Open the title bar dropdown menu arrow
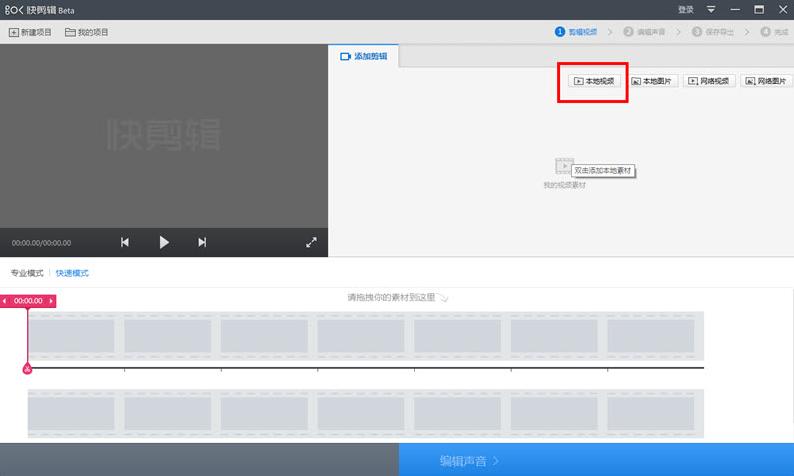The image size is (794, 476). (711, 9)
